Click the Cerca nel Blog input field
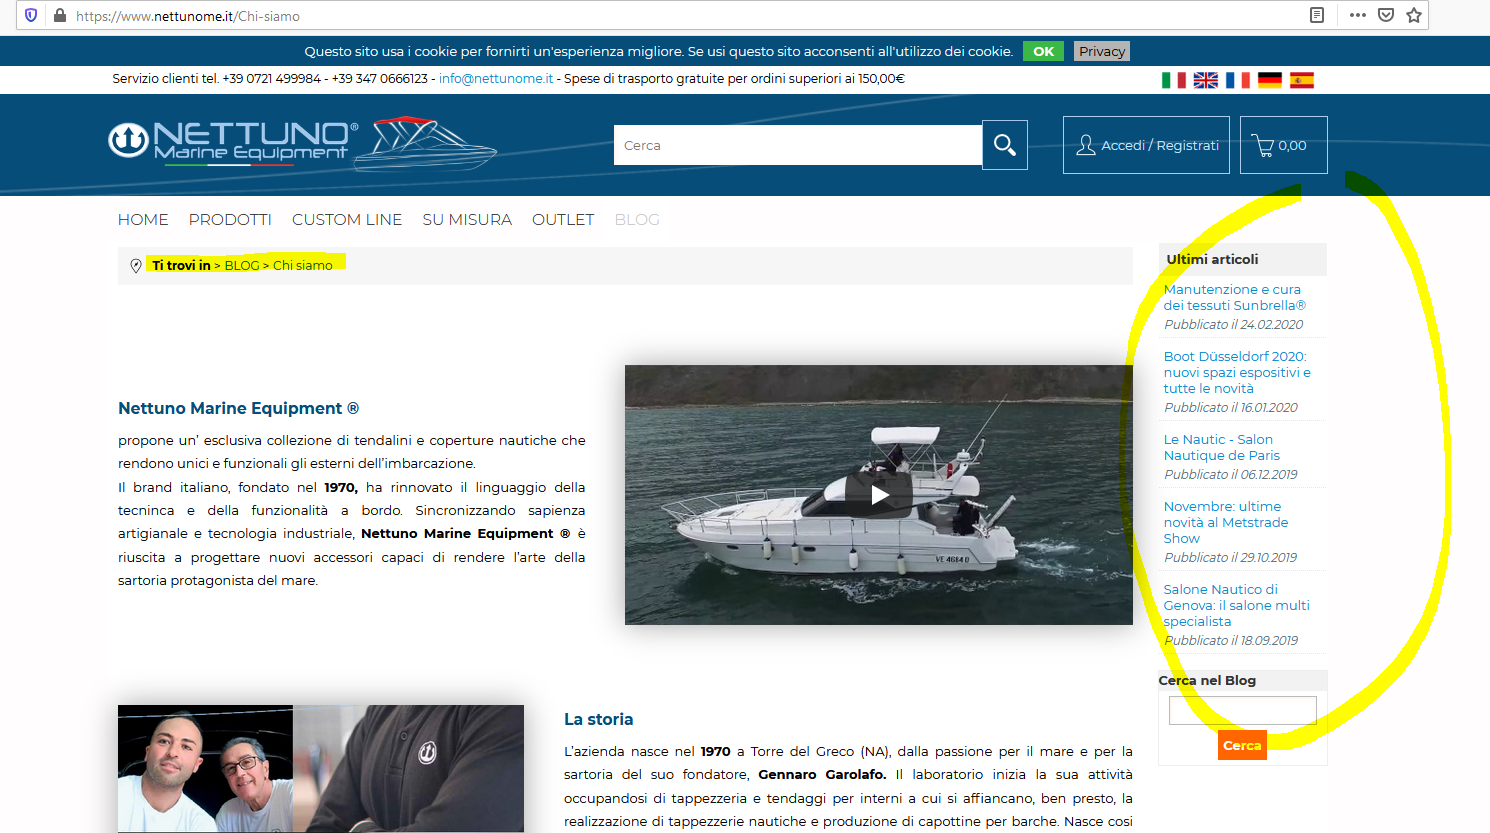This screenshot has width=1490, height=833. click(x=1243, y=710)
